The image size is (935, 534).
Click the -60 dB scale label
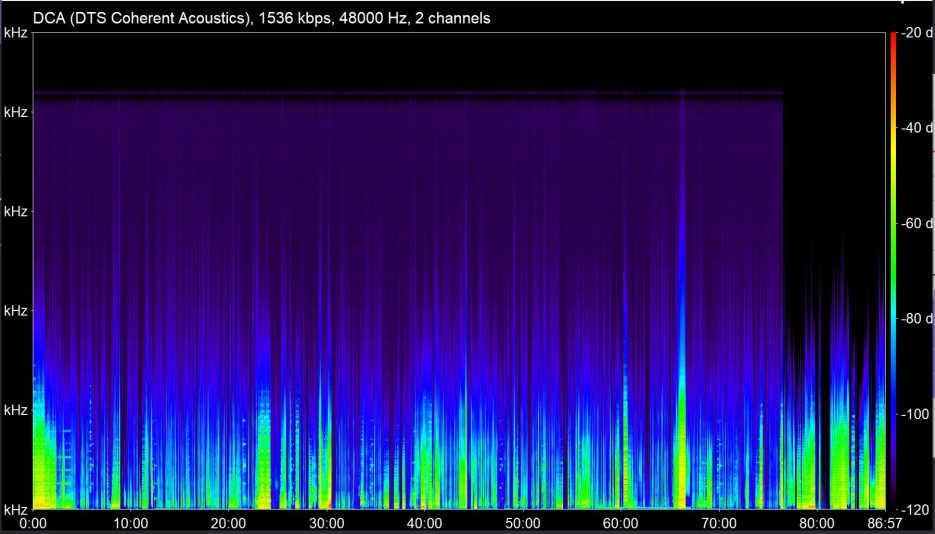coord(917,223)
